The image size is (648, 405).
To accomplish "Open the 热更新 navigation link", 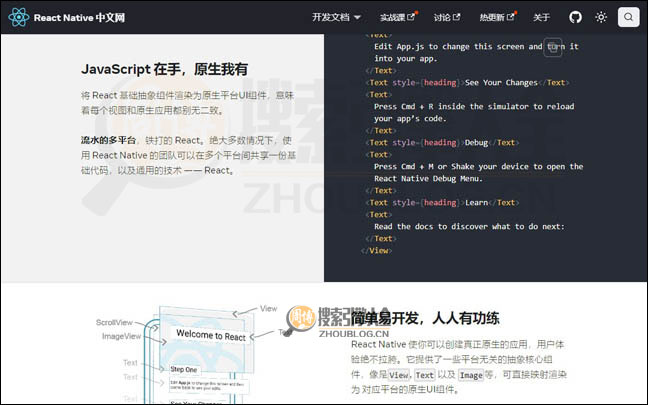I will [x=498, y=17].
